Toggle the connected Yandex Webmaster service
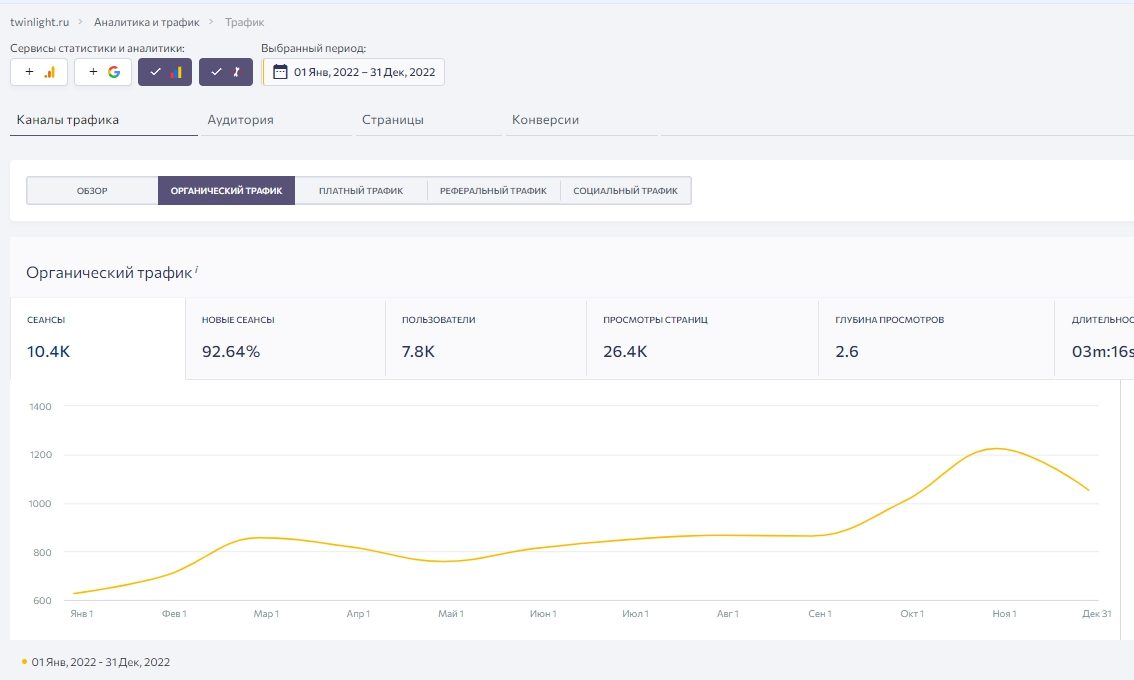Image resolution: width=1134 pixels, height=680 pixels. 226,72
